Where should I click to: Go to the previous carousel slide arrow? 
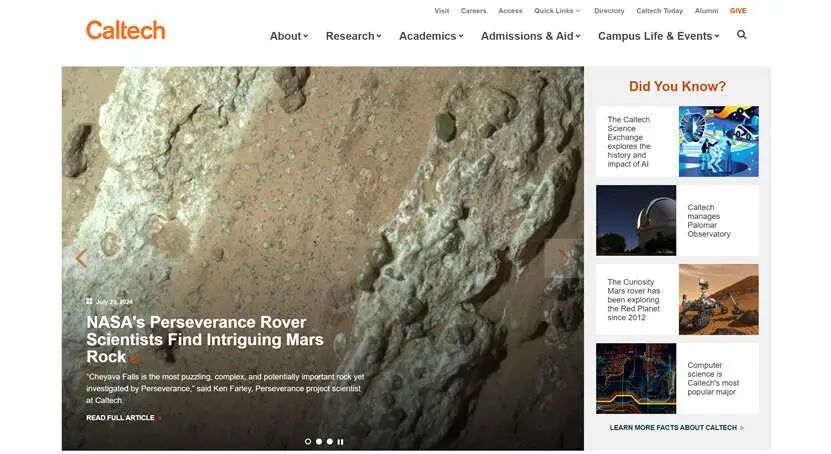click(x=81, y=258)
